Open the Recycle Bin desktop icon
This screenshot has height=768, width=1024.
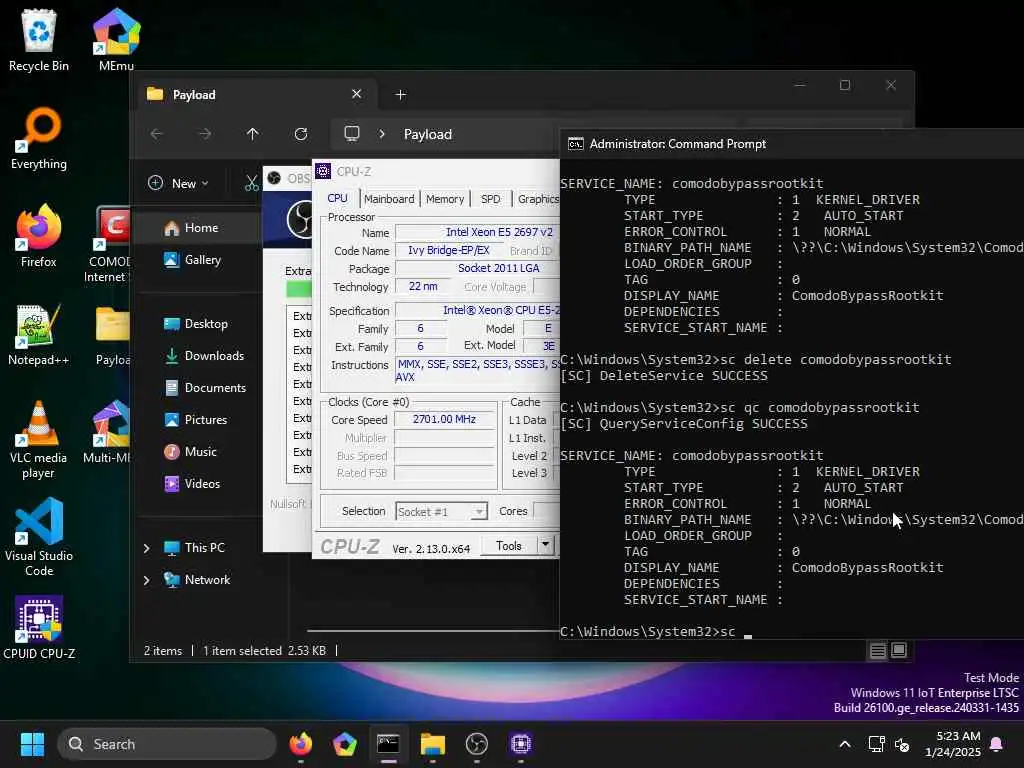pos(39,40)
